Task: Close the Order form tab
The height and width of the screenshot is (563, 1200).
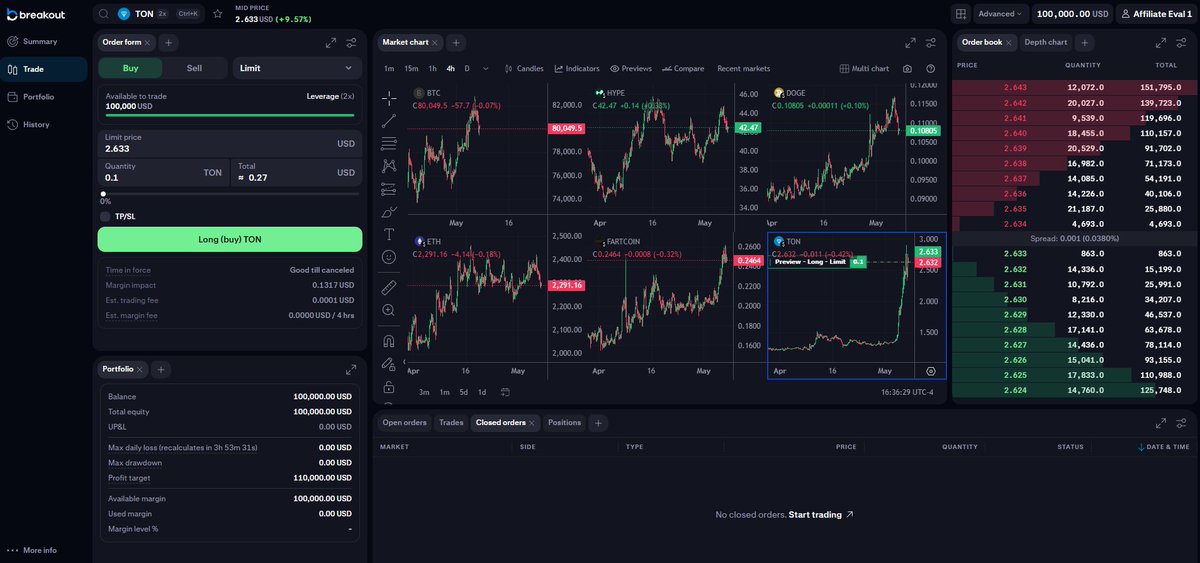Action: pyautogui.click(x=148, y=43)
